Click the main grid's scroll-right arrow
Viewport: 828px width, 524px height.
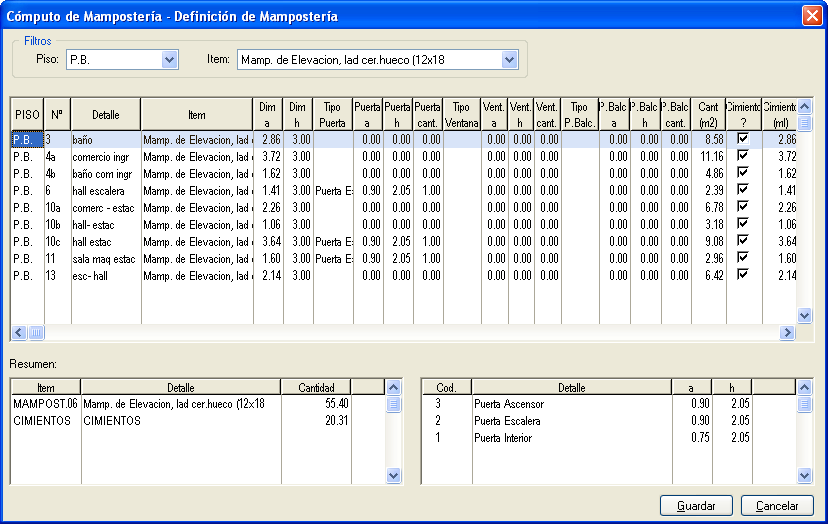[788, 332]
